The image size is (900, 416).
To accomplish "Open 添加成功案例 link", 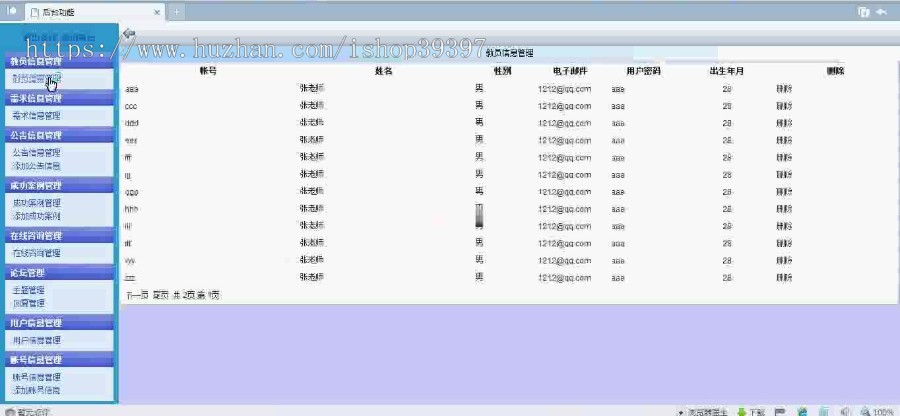I will (x=36, y=216).
